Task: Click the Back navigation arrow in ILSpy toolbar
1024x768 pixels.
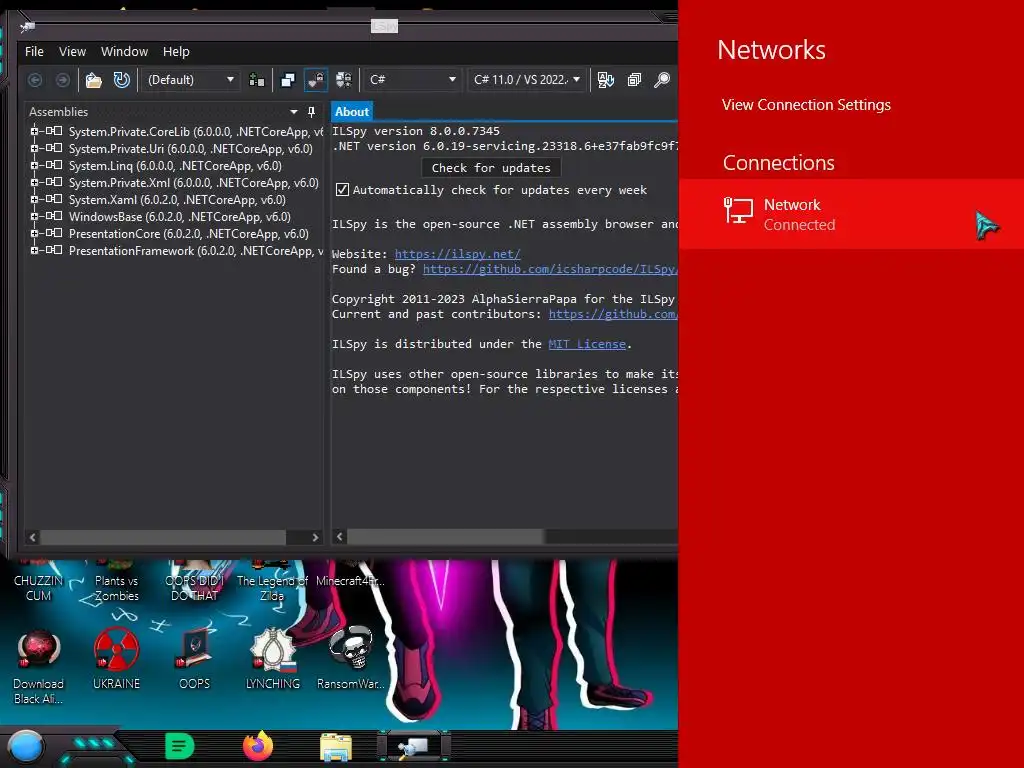Action: [x=35, y=80]
